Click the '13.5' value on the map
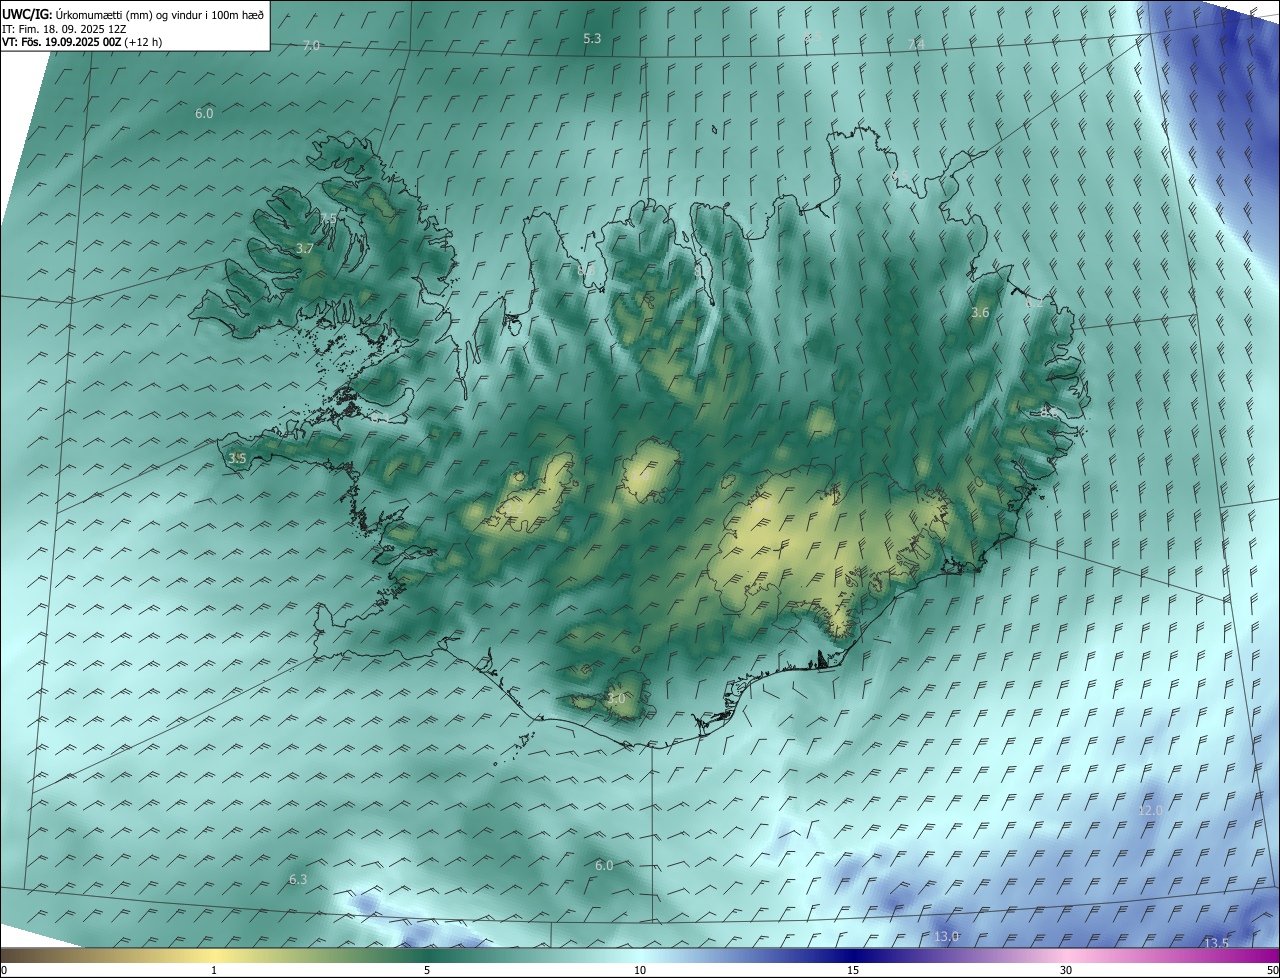Screen dimensions: 1280x978 tap(1216, 944)
